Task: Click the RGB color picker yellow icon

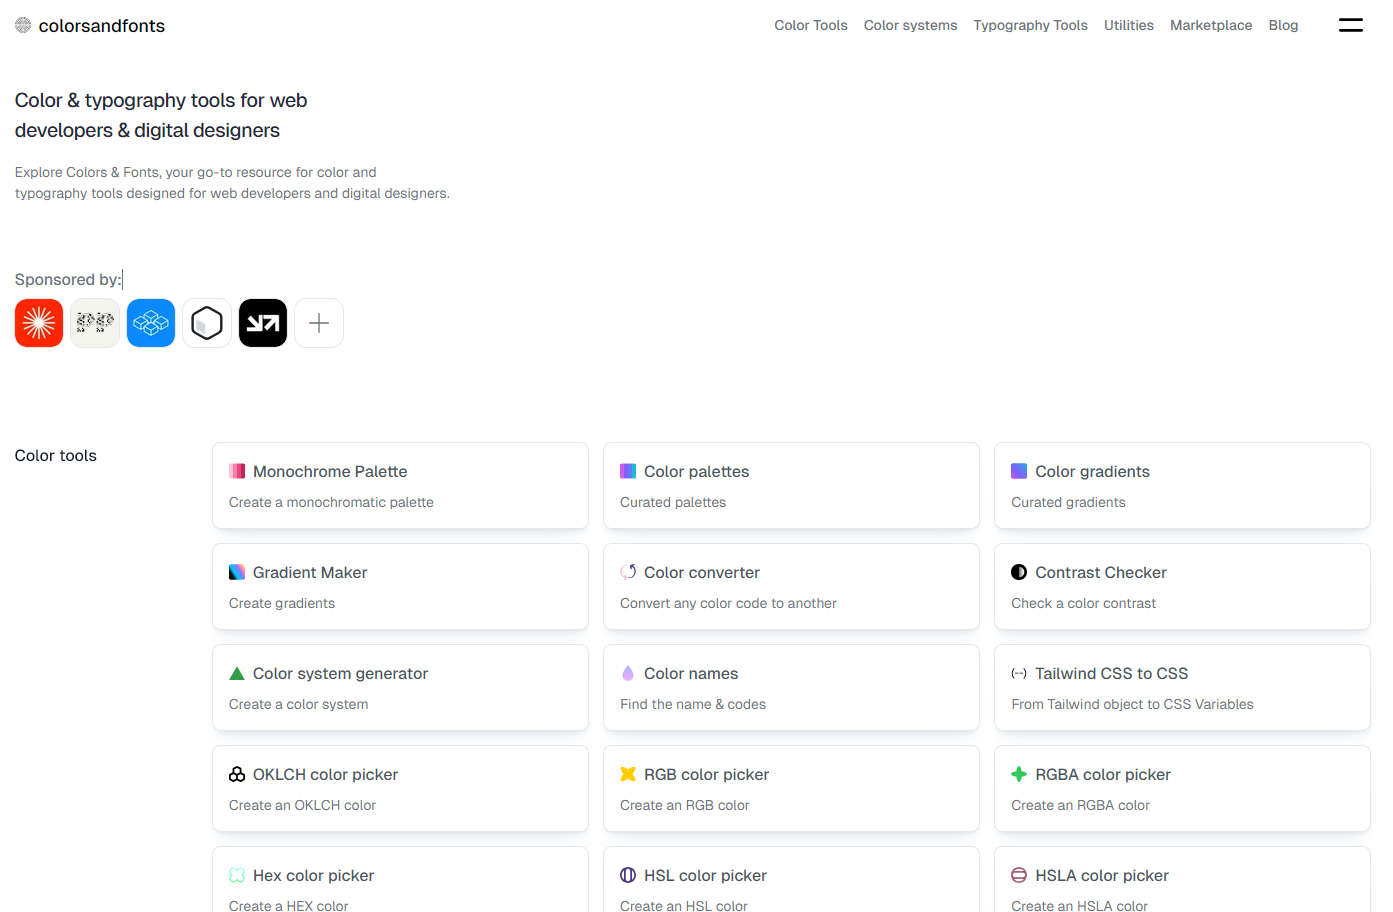Action: [x=628, y=774]
